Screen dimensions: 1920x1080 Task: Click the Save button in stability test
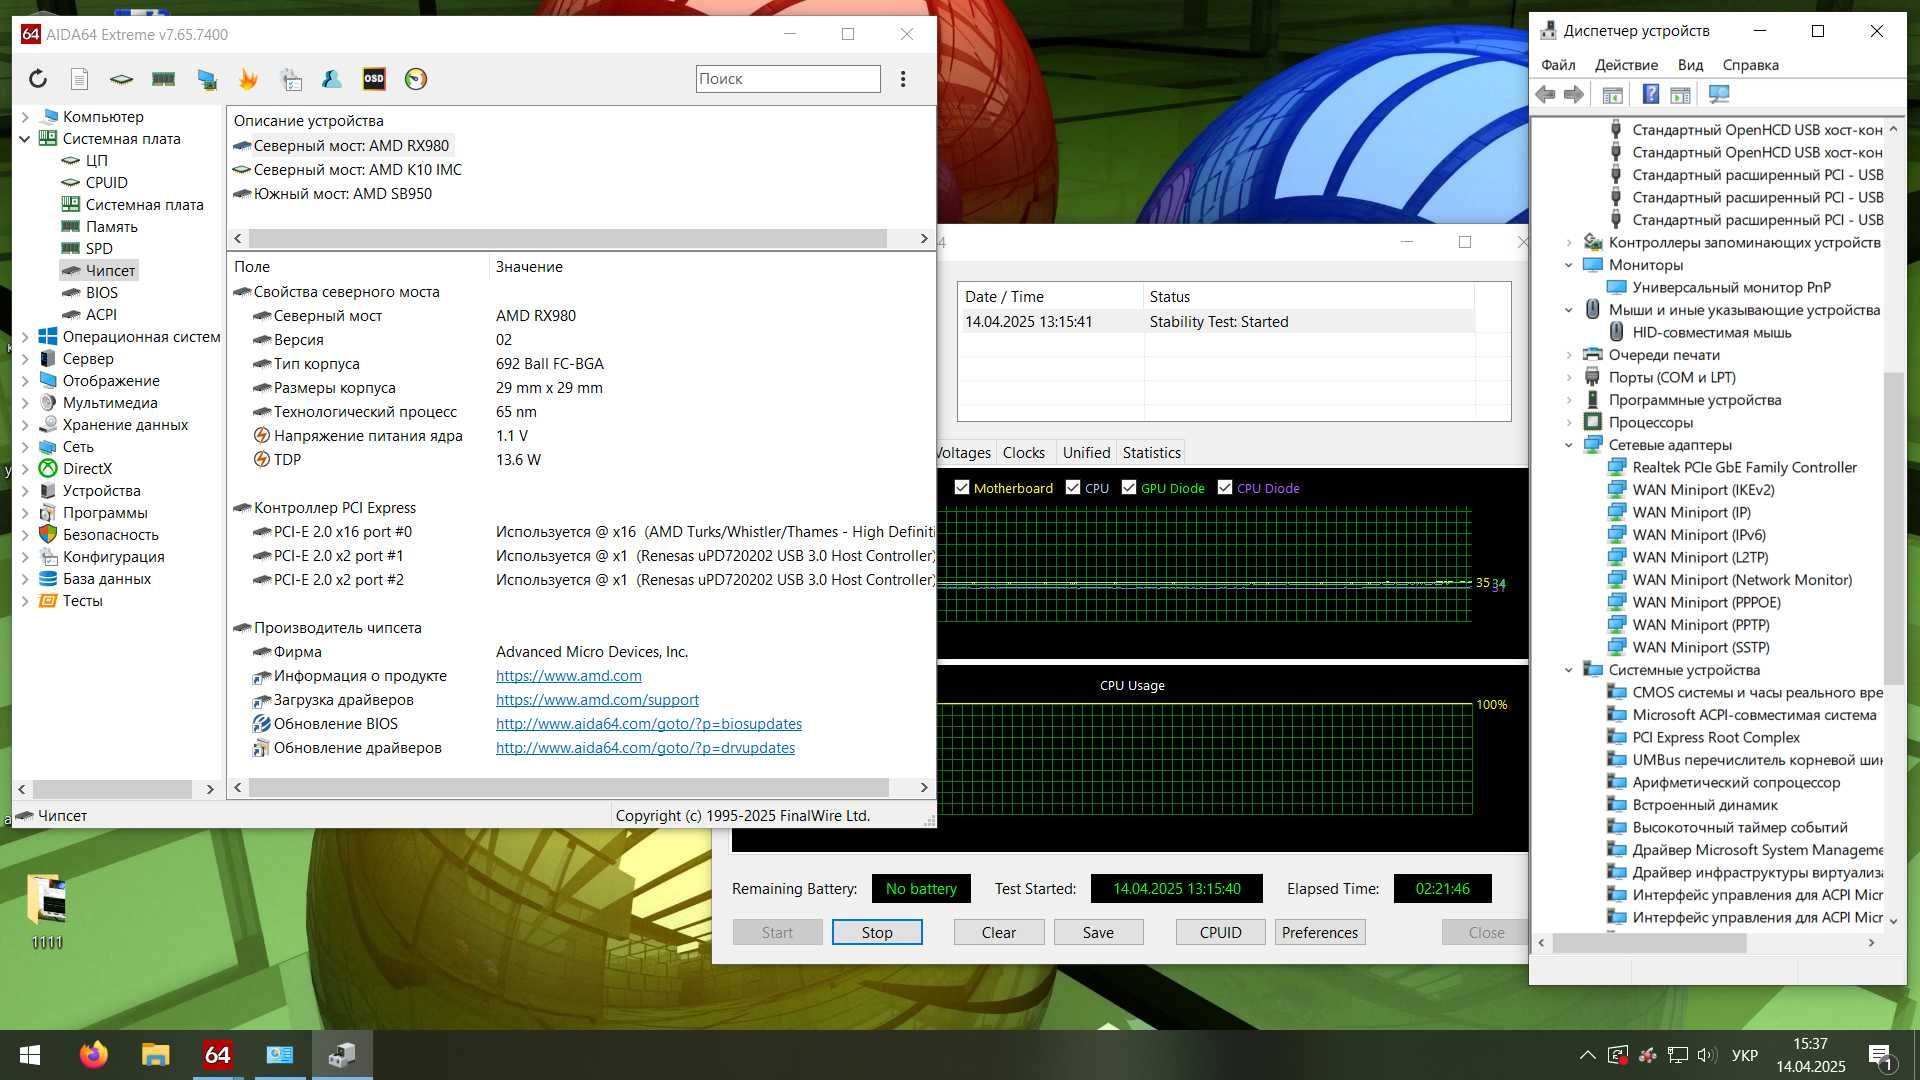pyautogui.click(x=1098, y=932)
